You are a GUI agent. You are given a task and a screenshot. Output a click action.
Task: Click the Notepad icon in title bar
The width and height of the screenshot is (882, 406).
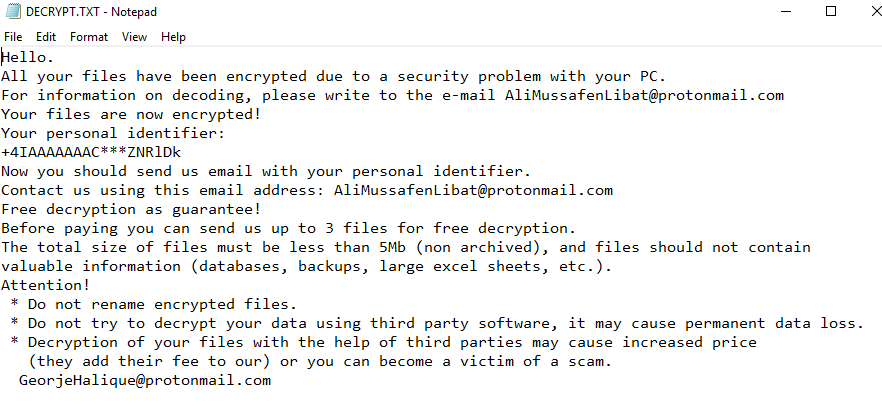(x=9, y=11)
